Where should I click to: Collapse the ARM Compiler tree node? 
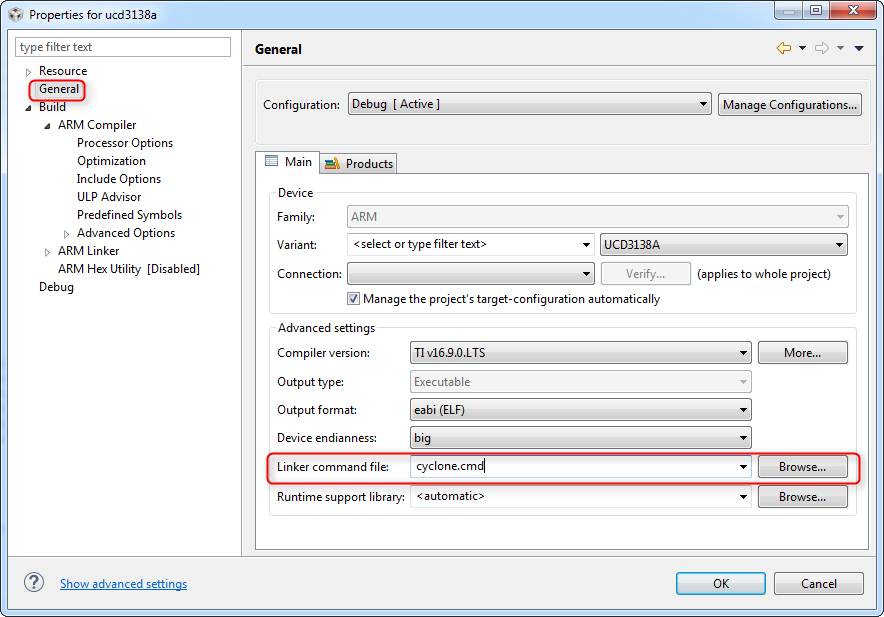tap(47, 126)
